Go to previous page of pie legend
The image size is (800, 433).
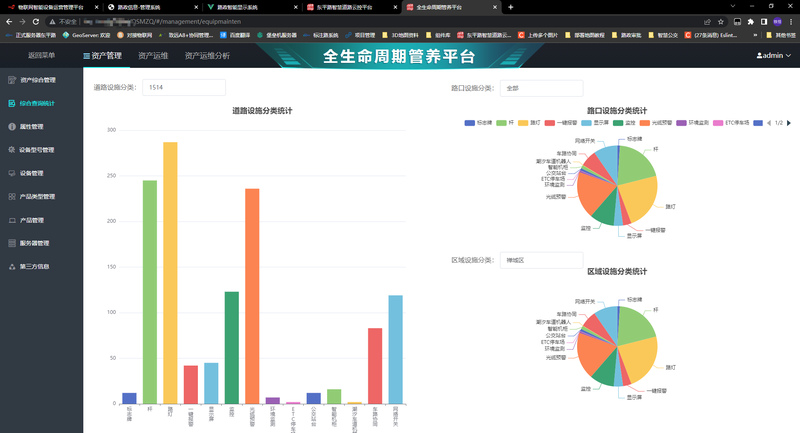[x=769, y=123]
